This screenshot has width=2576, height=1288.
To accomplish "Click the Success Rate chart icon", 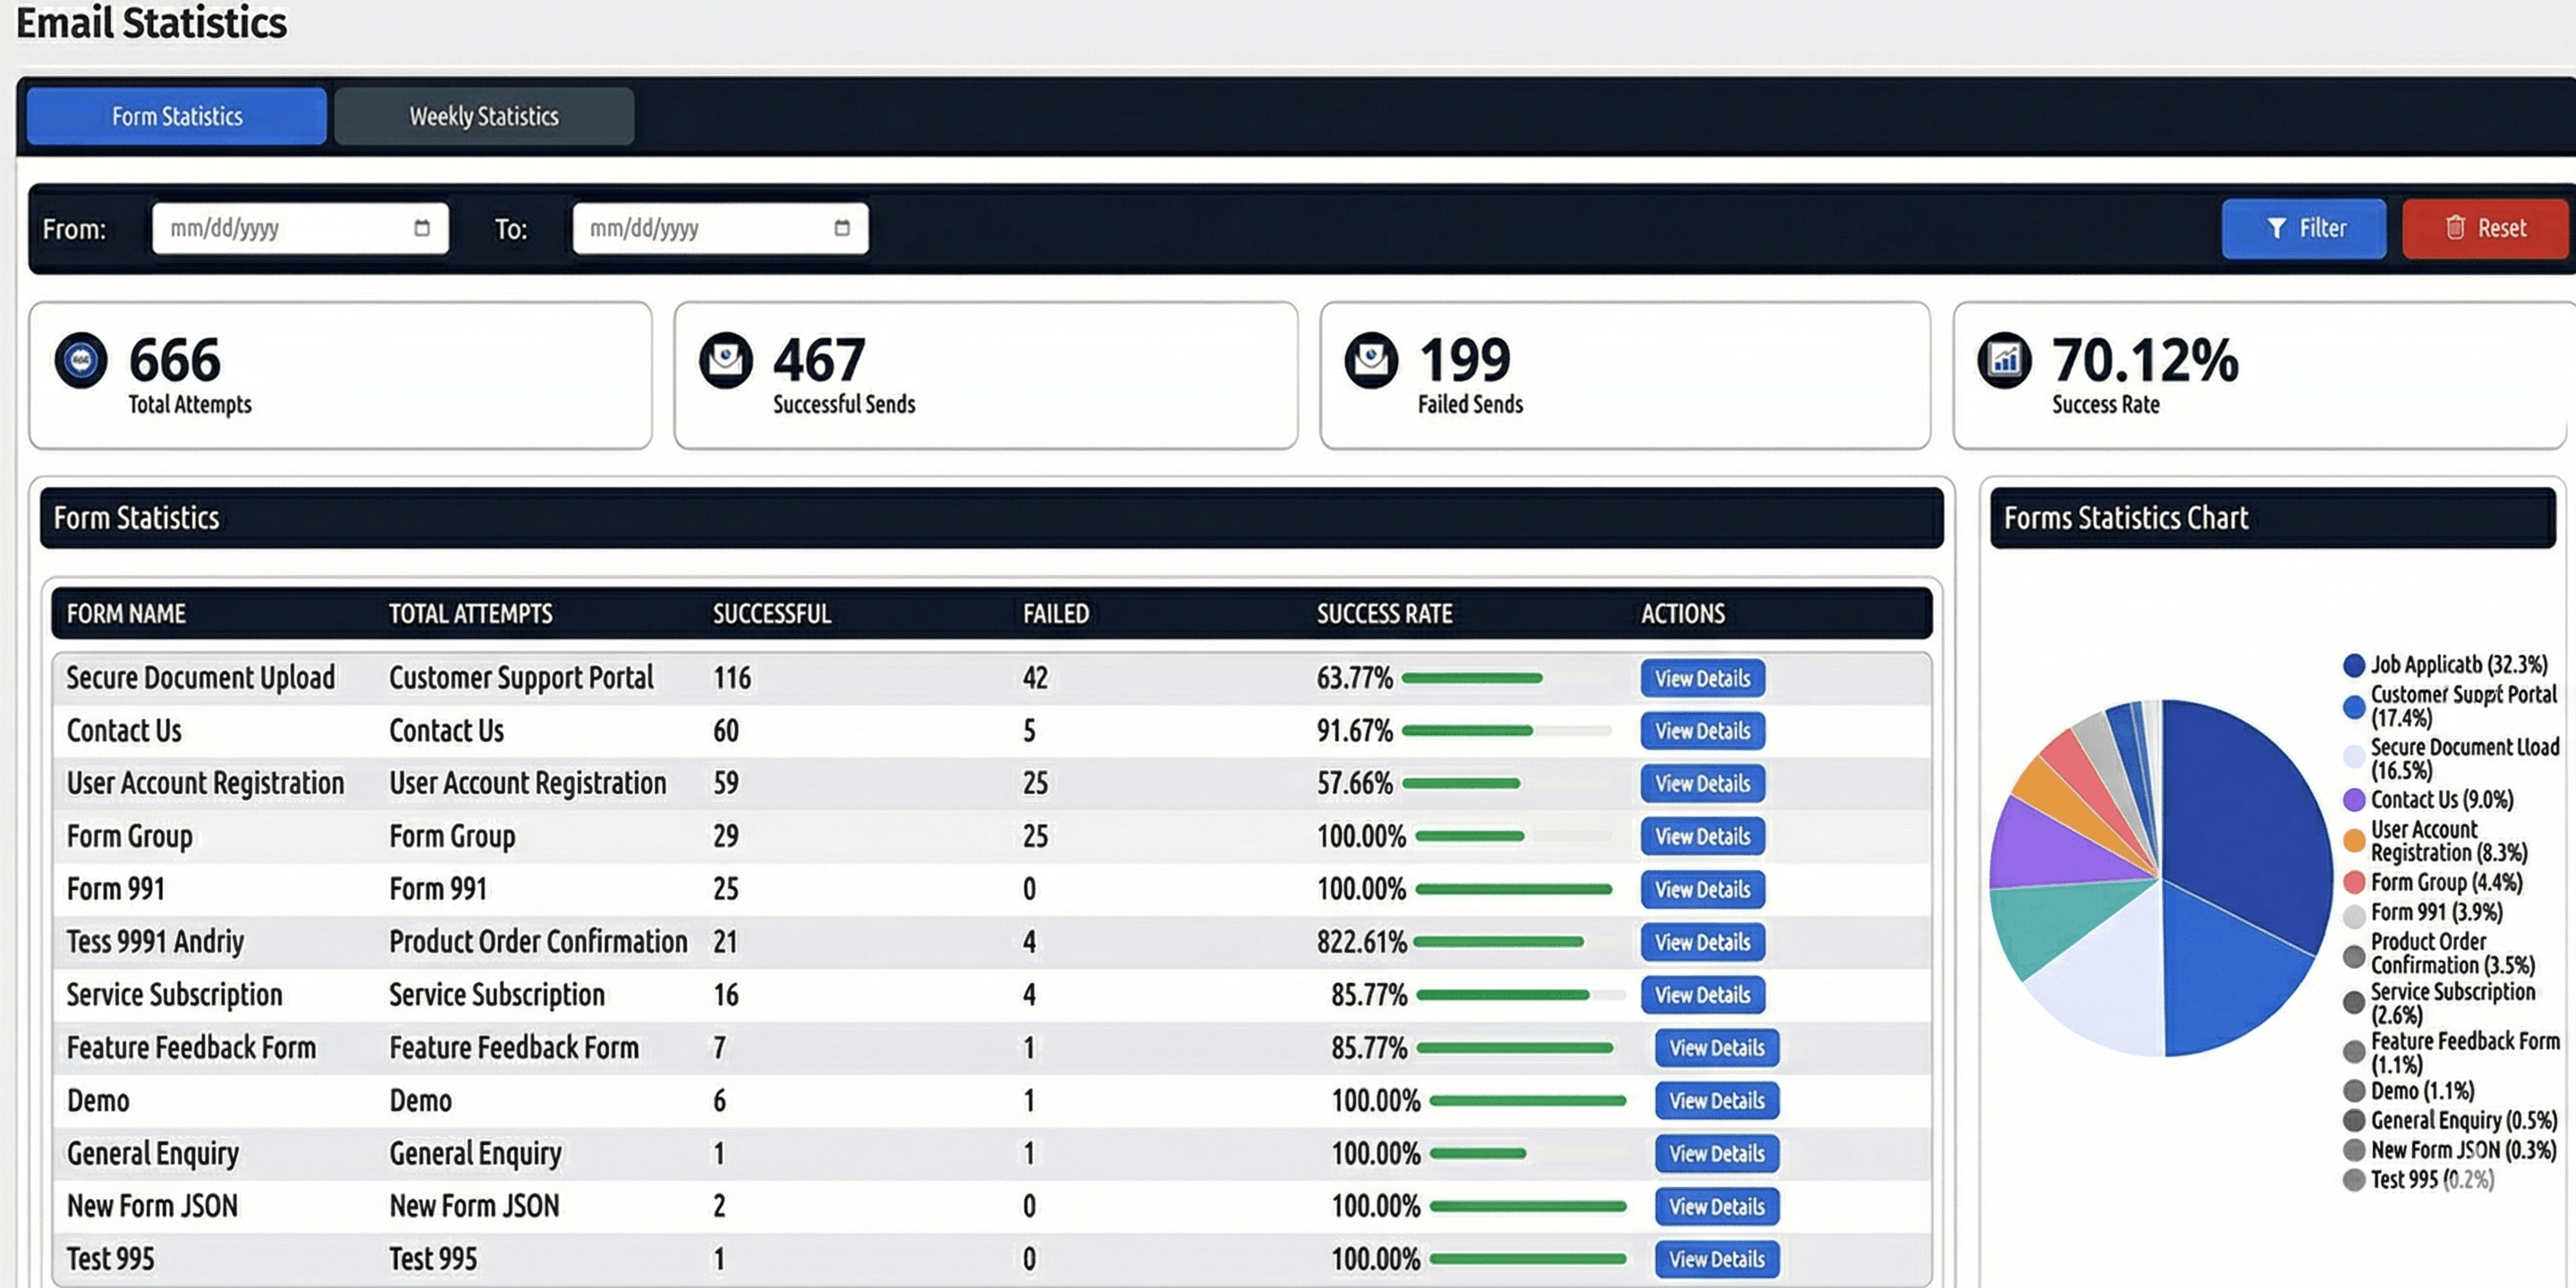I will click(x=2004, y=360).
